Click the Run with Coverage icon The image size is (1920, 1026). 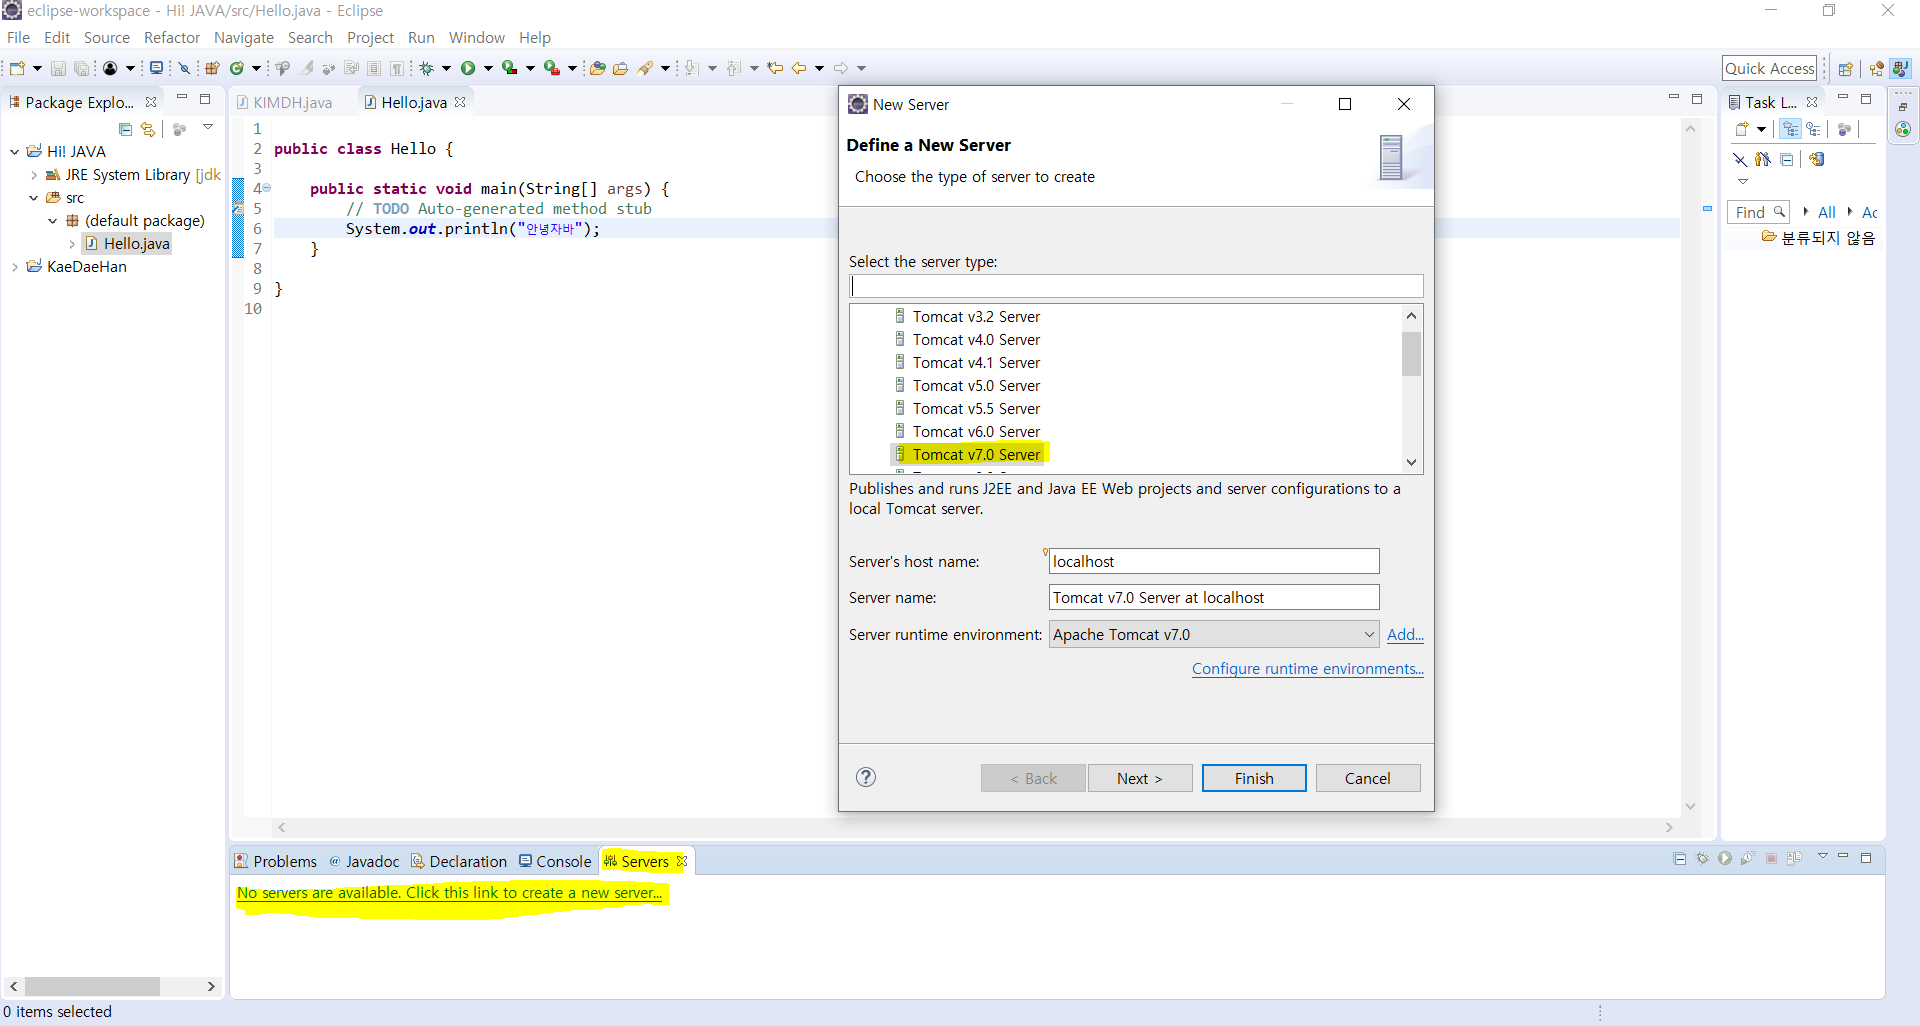point(510,68)
